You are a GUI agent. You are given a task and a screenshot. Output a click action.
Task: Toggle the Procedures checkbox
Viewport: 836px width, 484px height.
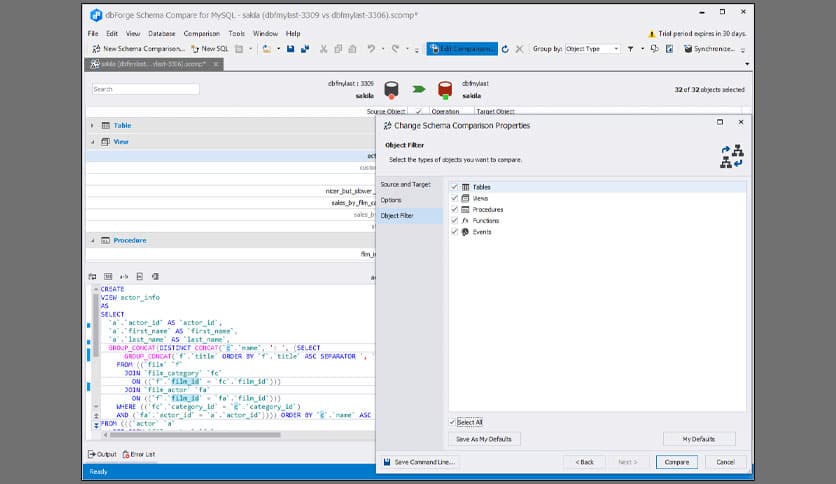pos(454,209)
